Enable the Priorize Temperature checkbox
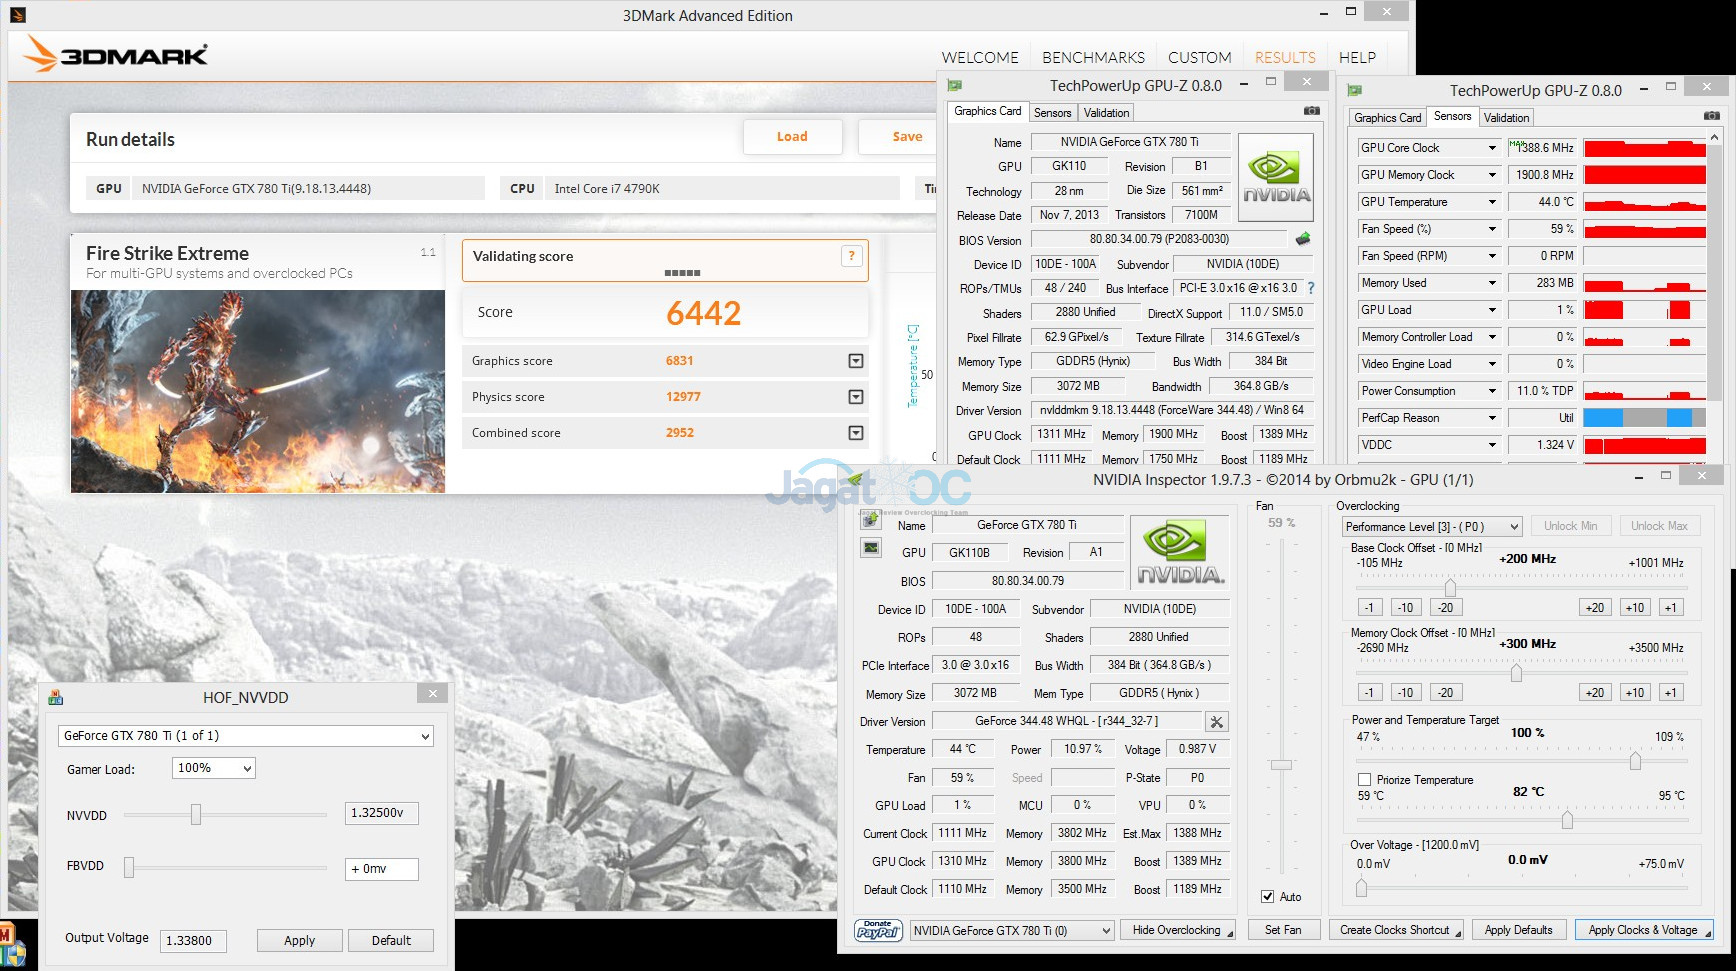The image size is (1736, 971). pos(1364,779)
